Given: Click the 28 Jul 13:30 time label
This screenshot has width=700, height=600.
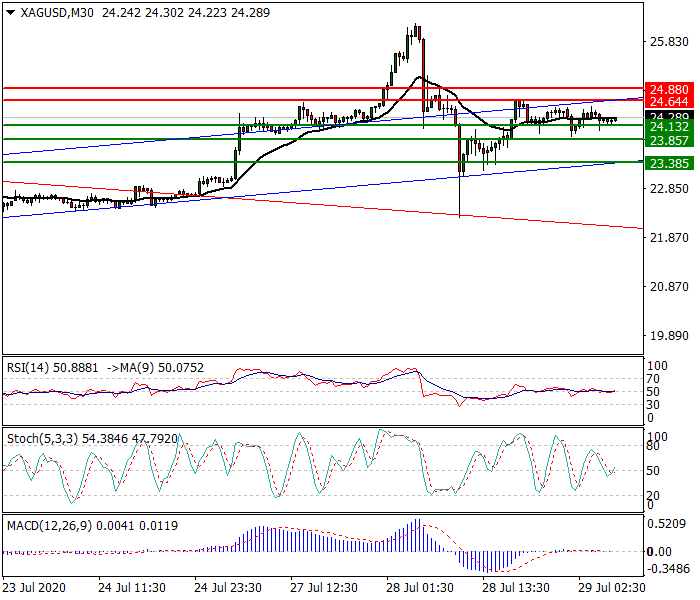Looking at the screenshot, I should pos(516,588).
